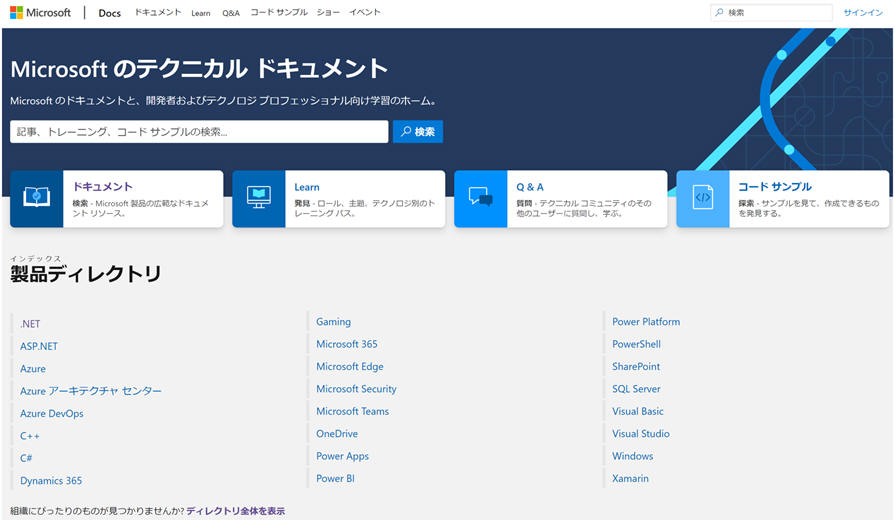The width and height of the screenshot is (895, 522).
Task: Click the Microsoft のテクニカル ドキュメント page title
Action: [199, 69]
